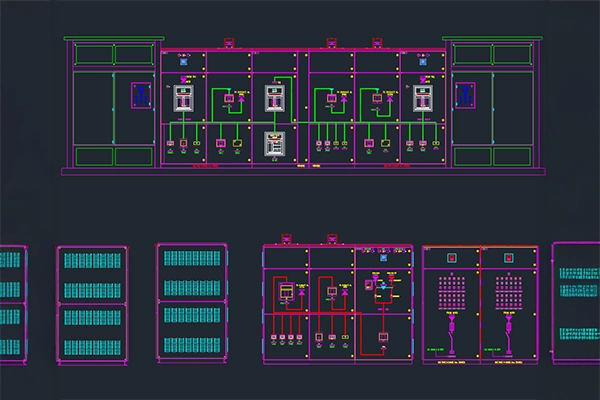Click blue indicator above leftmost top breaker

pyautogui.click(x=183, y=61)
